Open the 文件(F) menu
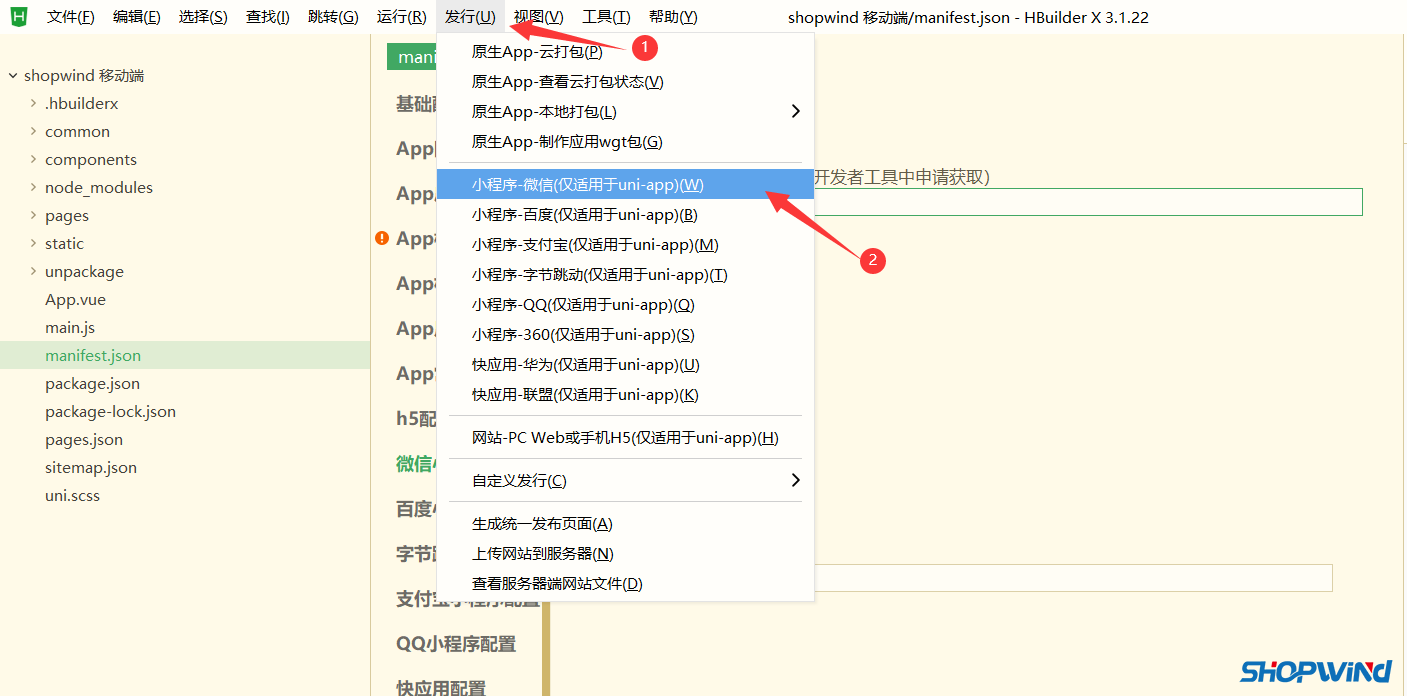This screenshot has height=696, width=1407. 71,17
